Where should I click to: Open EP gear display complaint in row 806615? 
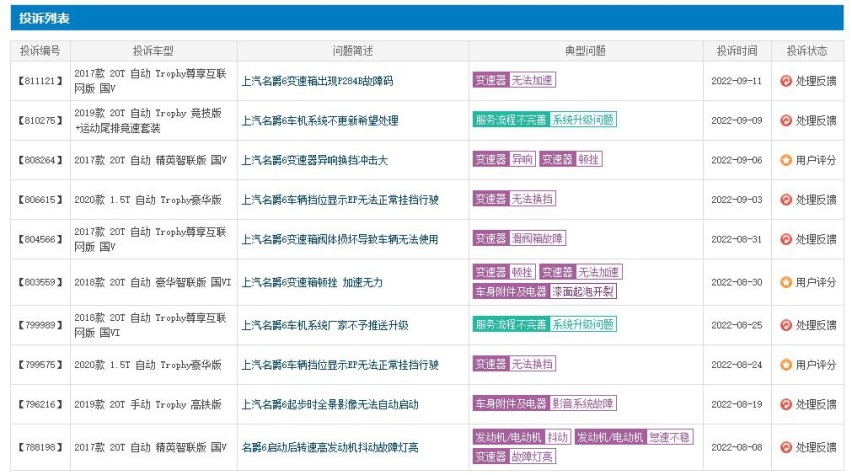pyautogui.click(x=340, y=200)
